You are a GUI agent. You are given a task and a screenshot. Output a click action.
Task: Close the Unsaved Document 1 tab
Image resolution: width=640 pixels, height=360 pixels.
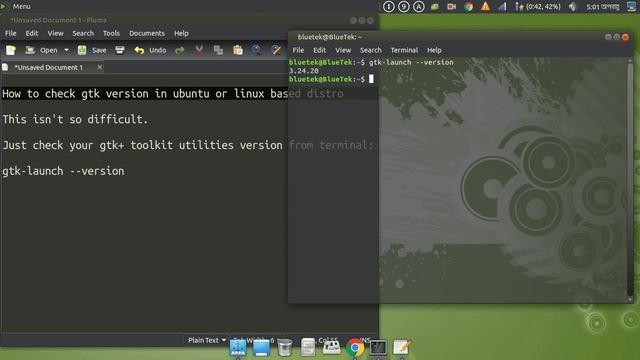click(x=99, y=67)
